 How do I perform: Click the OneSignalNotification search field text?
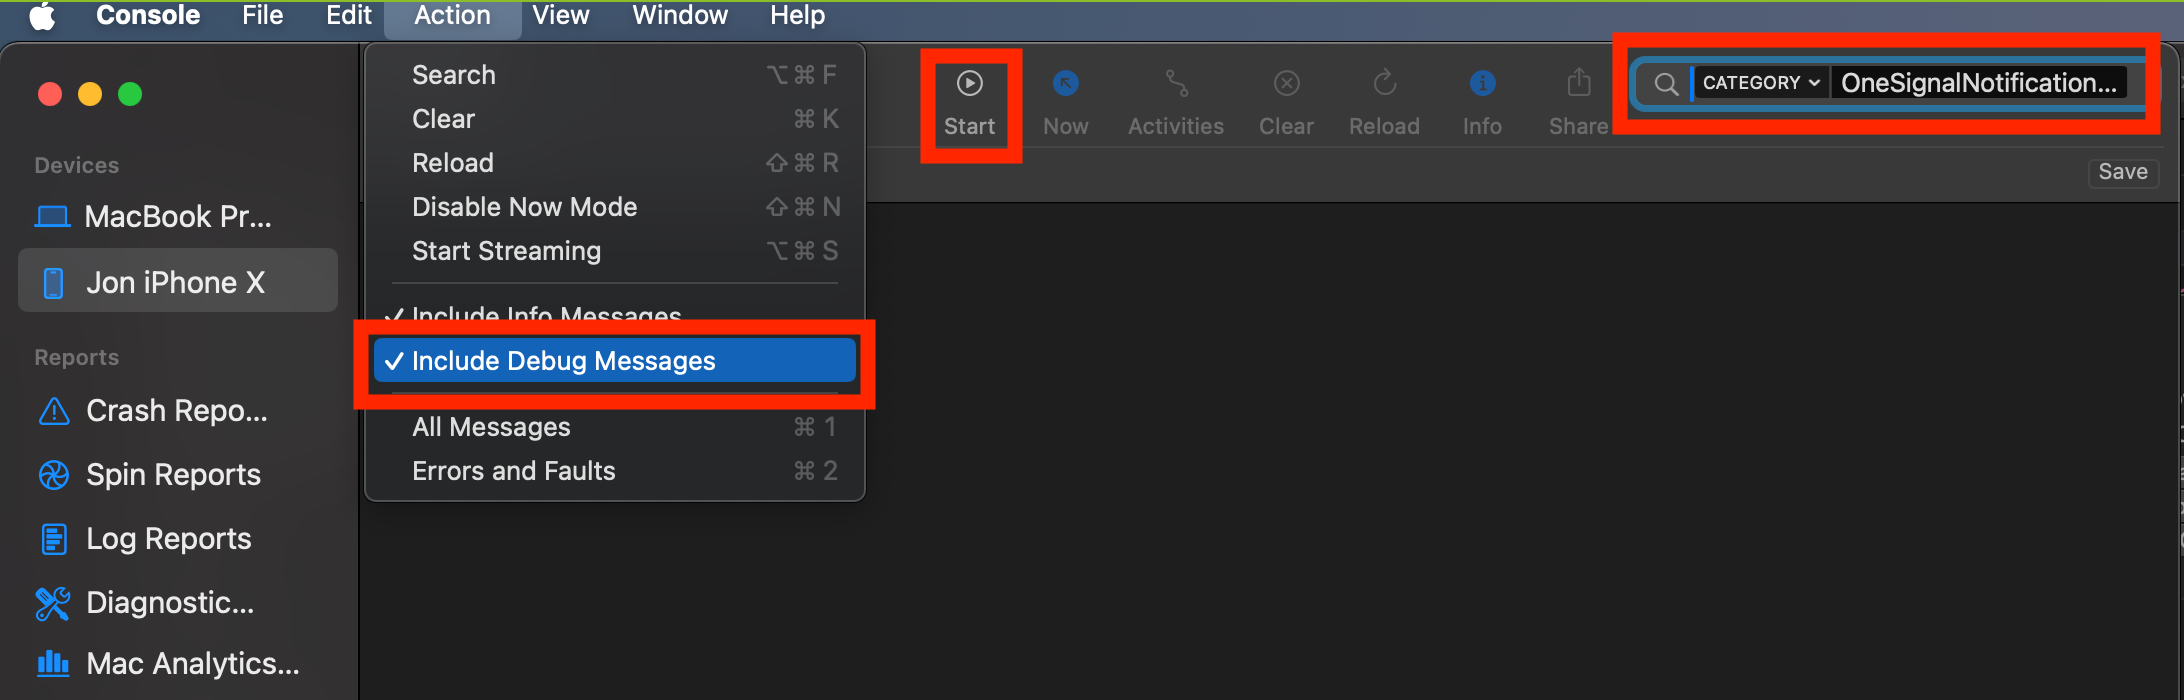click(x=1978, y=83)
